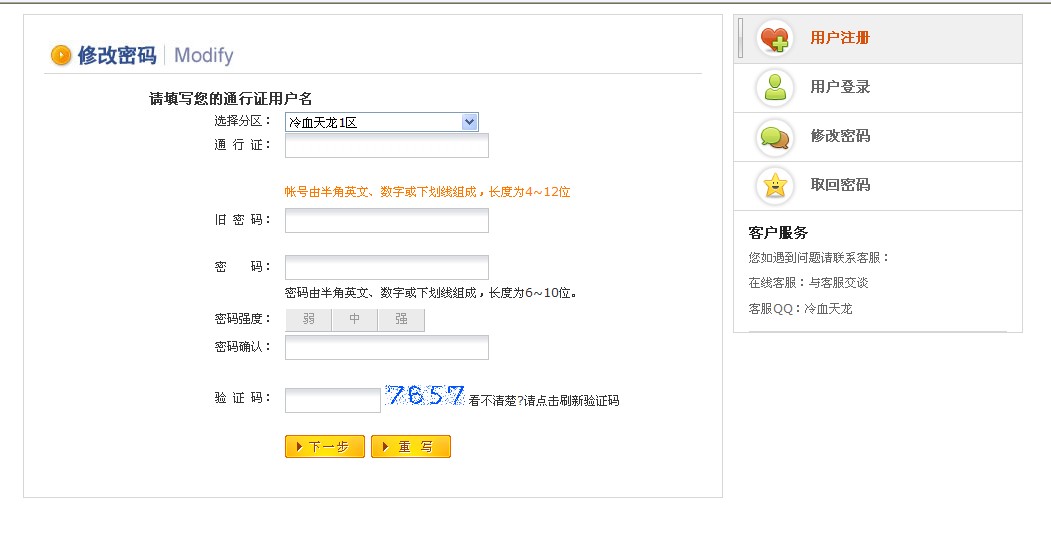Click the green person icon for 用户登录

[774, 87]
